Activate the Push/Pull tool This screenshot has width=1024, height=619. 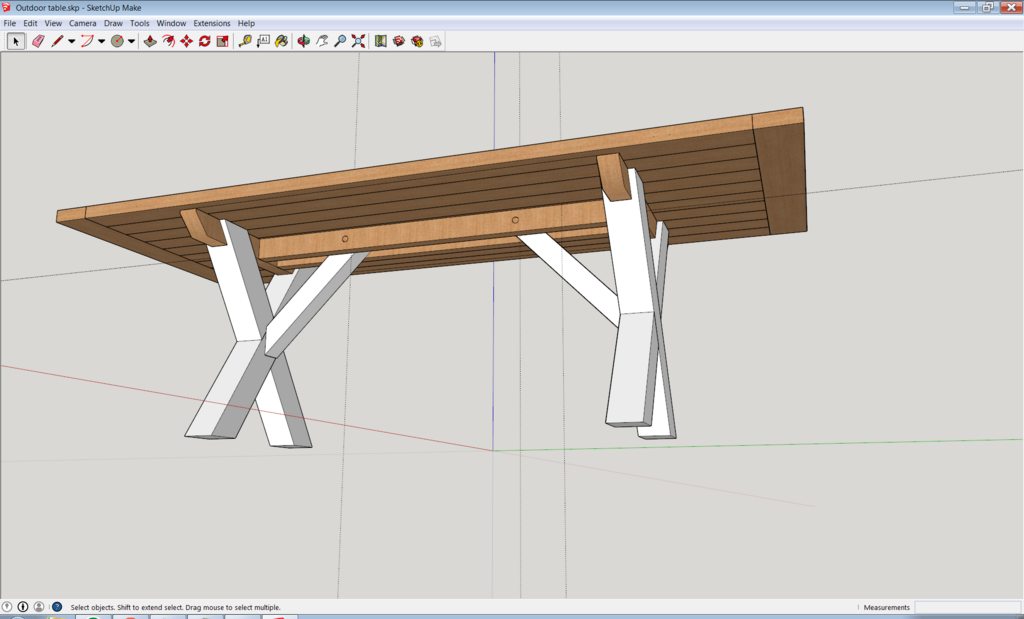[150, 41]
